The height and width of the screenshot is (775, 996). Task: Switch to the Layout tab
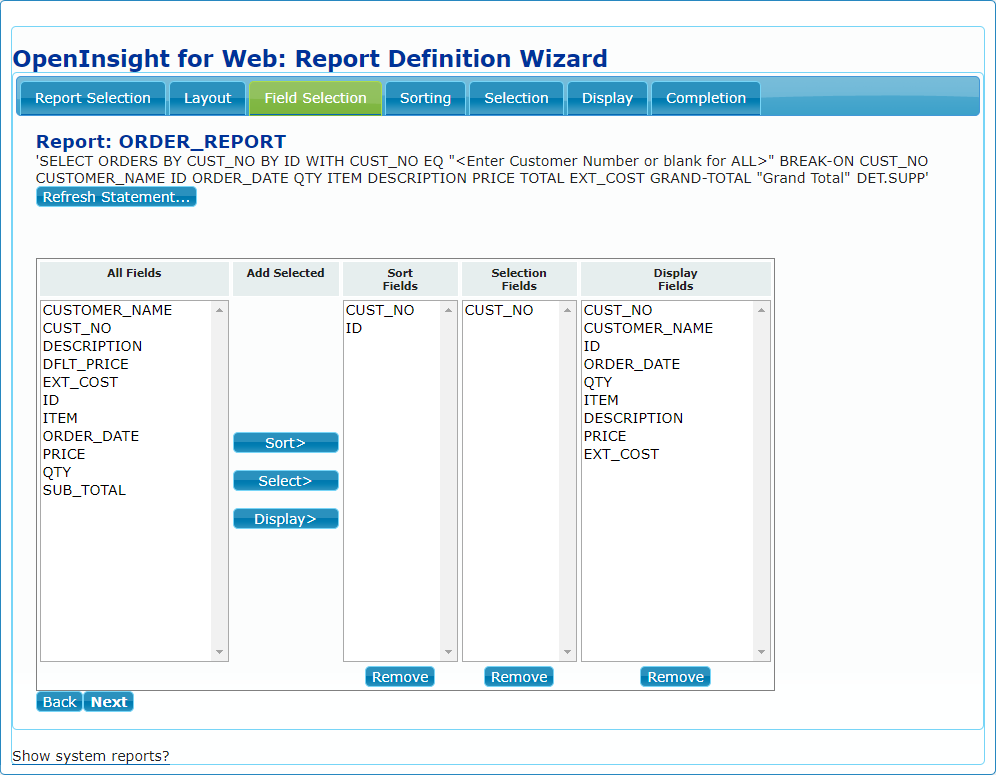click(x=207, y=98)
